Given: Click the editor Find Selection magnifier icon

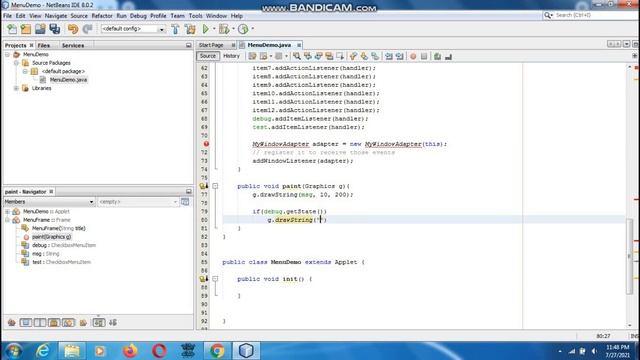Looking at the screenshot, I should pyautogui.click(x=297, y=56).
